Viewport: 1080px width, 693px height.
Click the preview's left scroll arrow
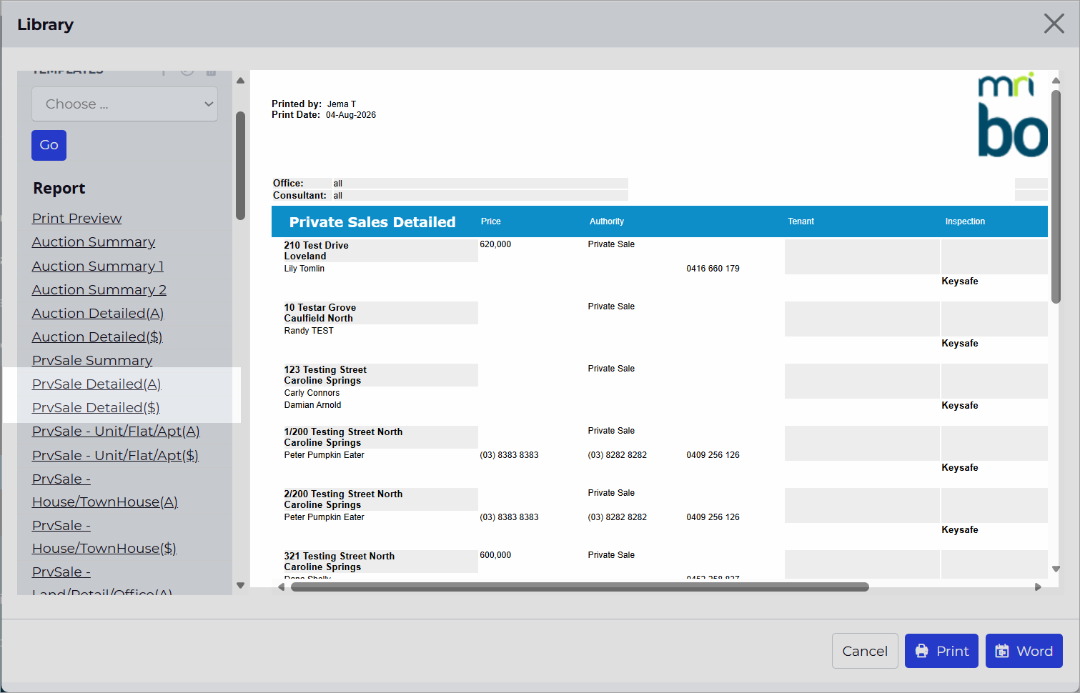(281, 587)
